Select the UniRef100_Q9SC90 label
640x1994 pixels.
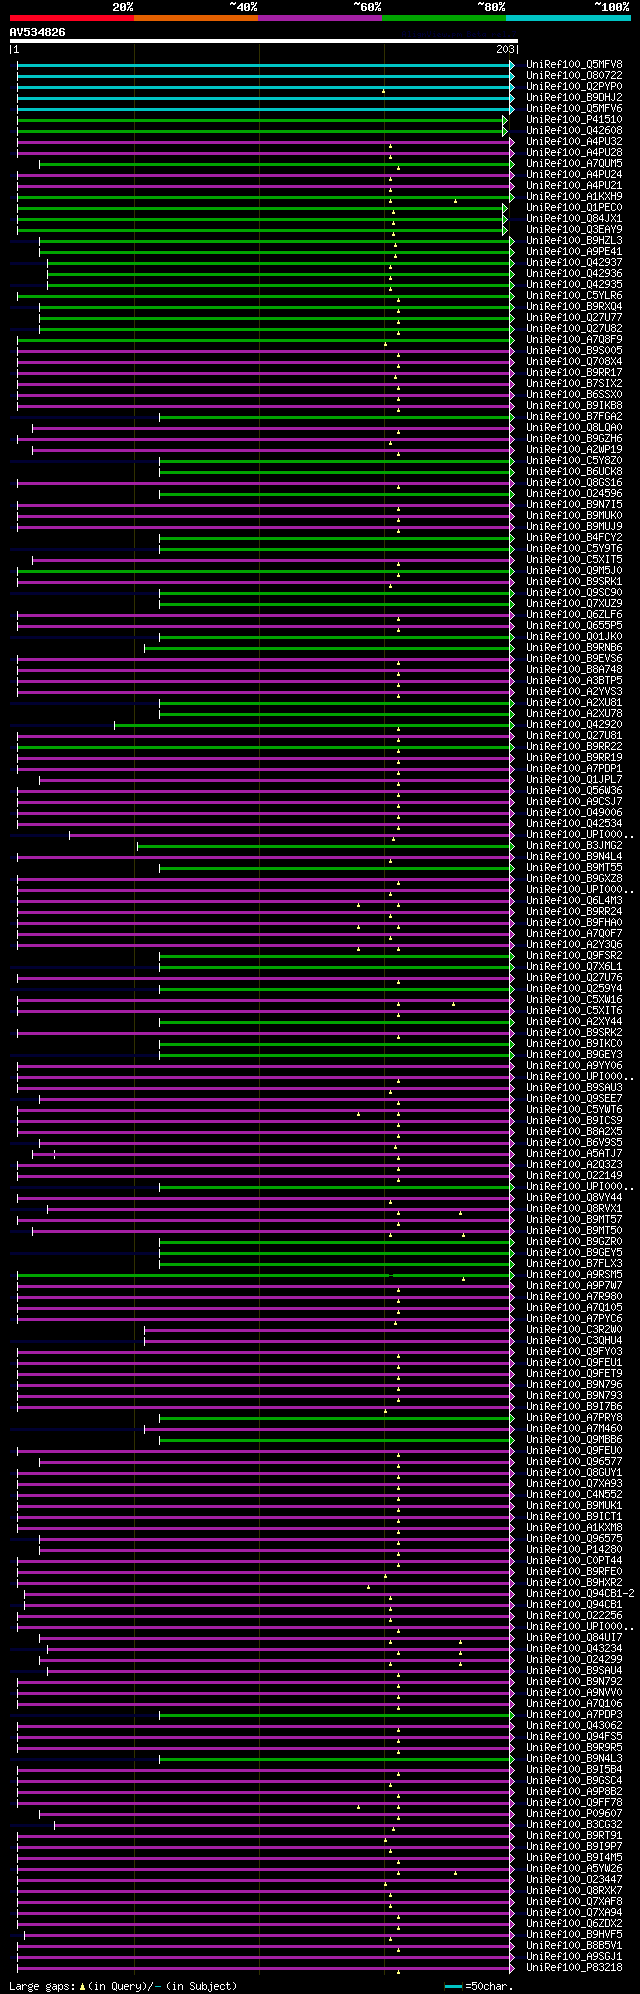pyautogui.click(x=574, y=593)
